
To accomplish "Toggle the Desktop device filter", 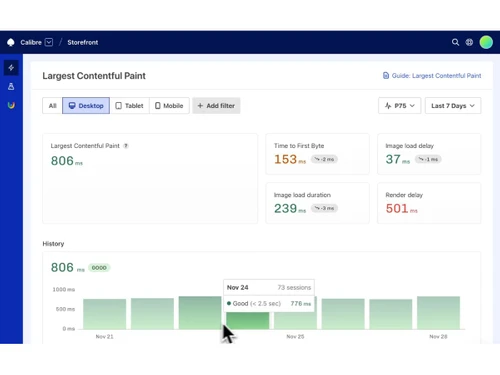I will point(86,106).
